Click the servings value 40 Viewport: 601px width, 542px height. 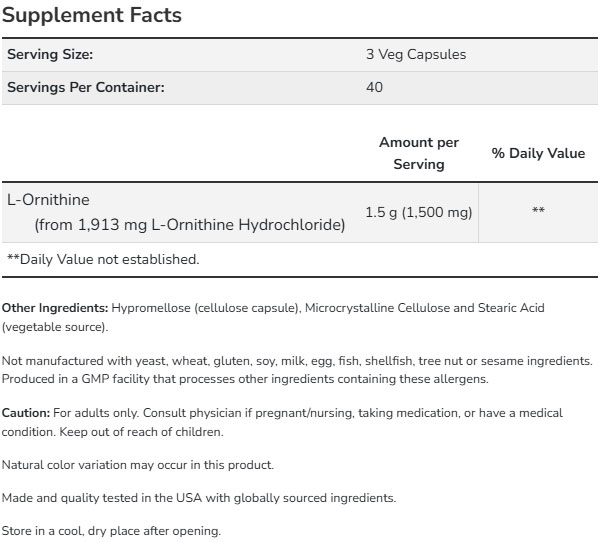click(x=376, y=87)
